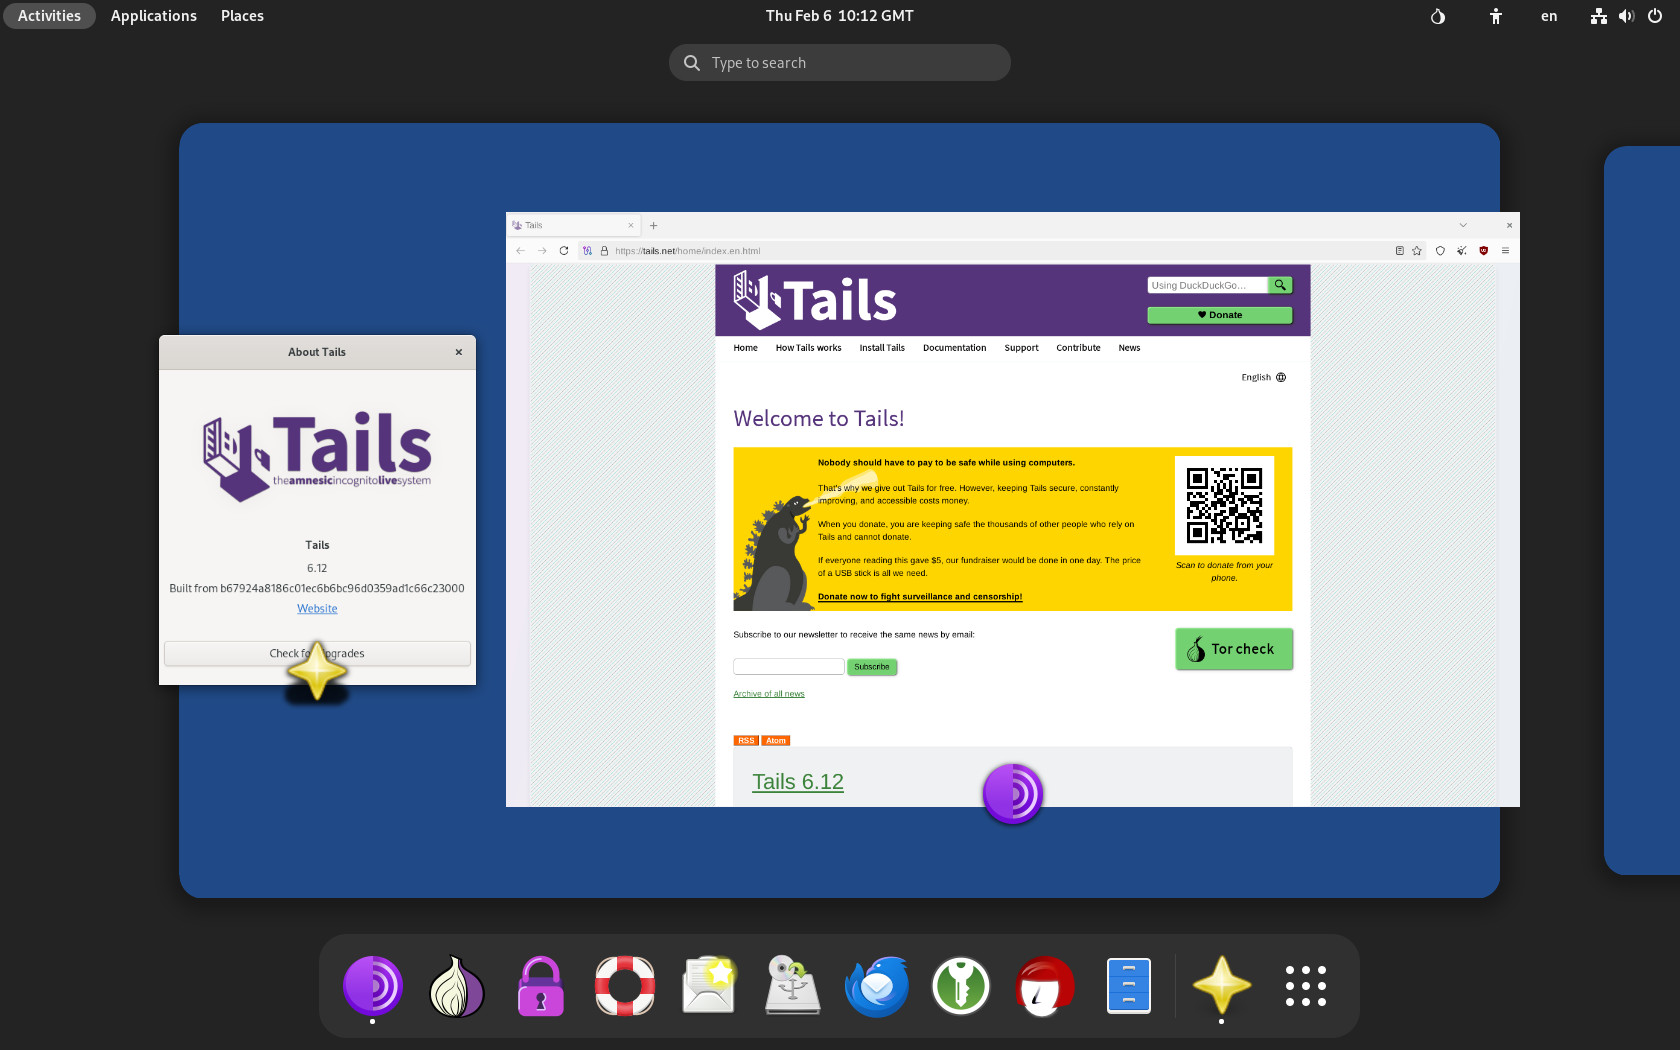The width and height of the screenshot is (1680, 1050).
Task: Click the donation QR code image
Action: [x=1224, y=505]
